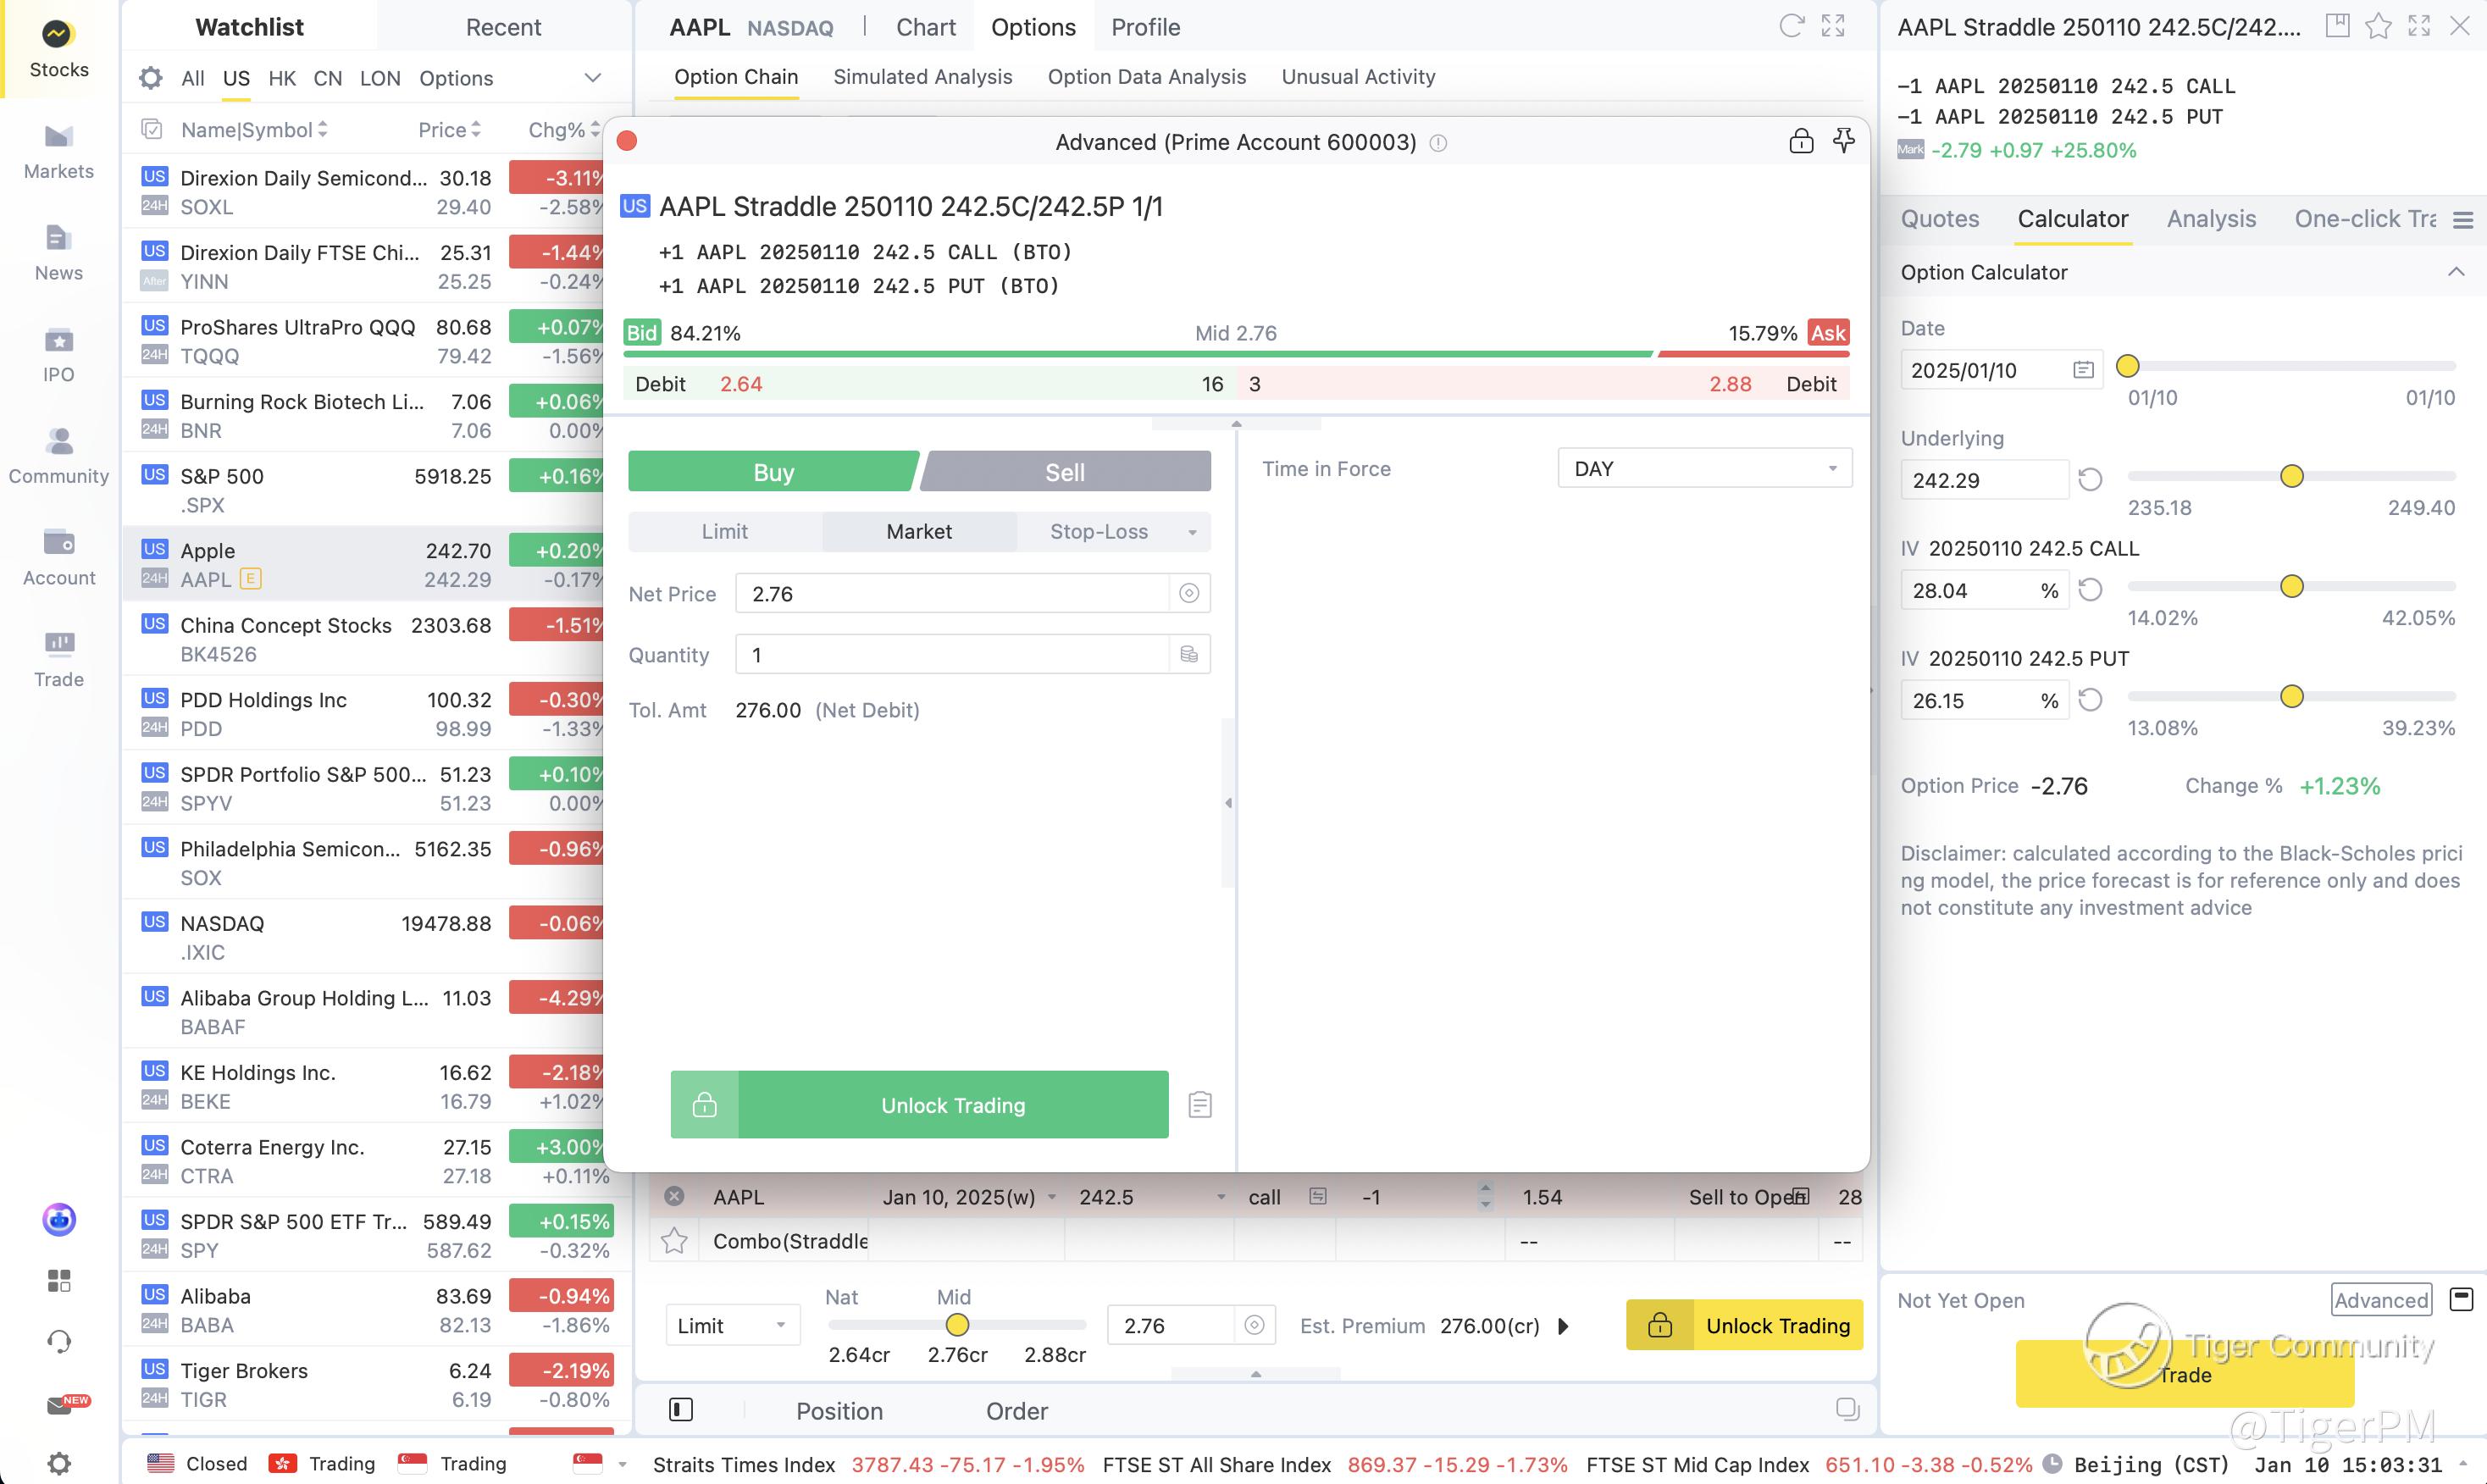
Task: Open the Markets sidebar icon
Action: pyautogui.click(x=58, y=152)
